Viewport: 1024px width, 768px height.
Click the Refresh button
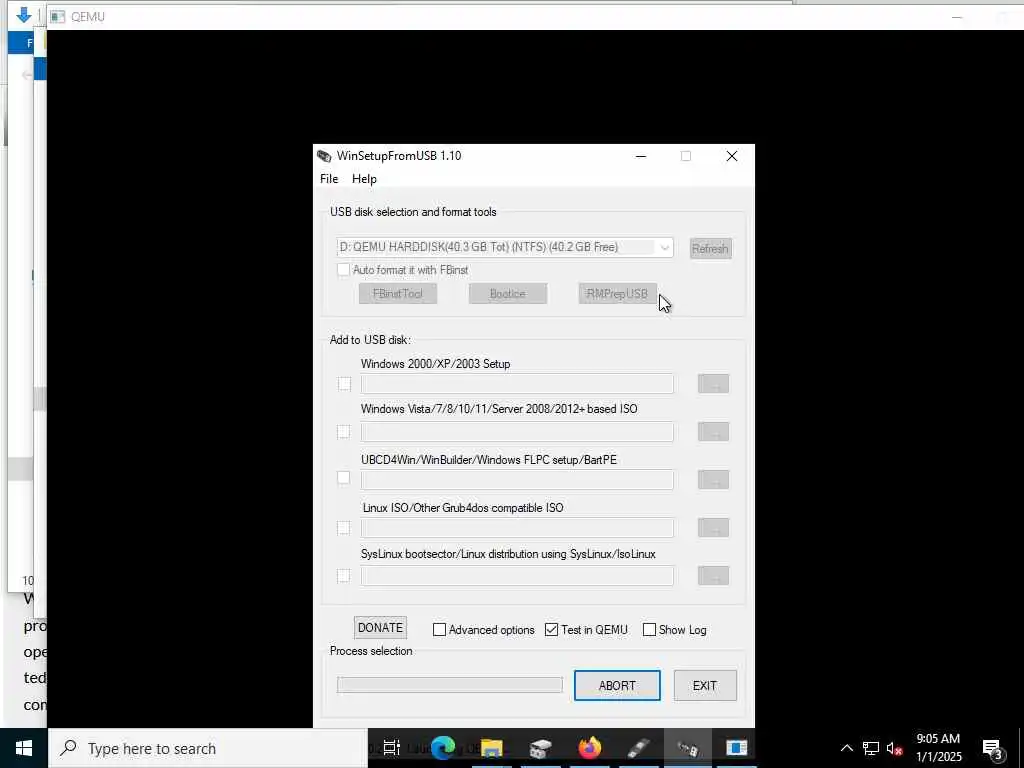pyautogui.click(x=710, y=248)
